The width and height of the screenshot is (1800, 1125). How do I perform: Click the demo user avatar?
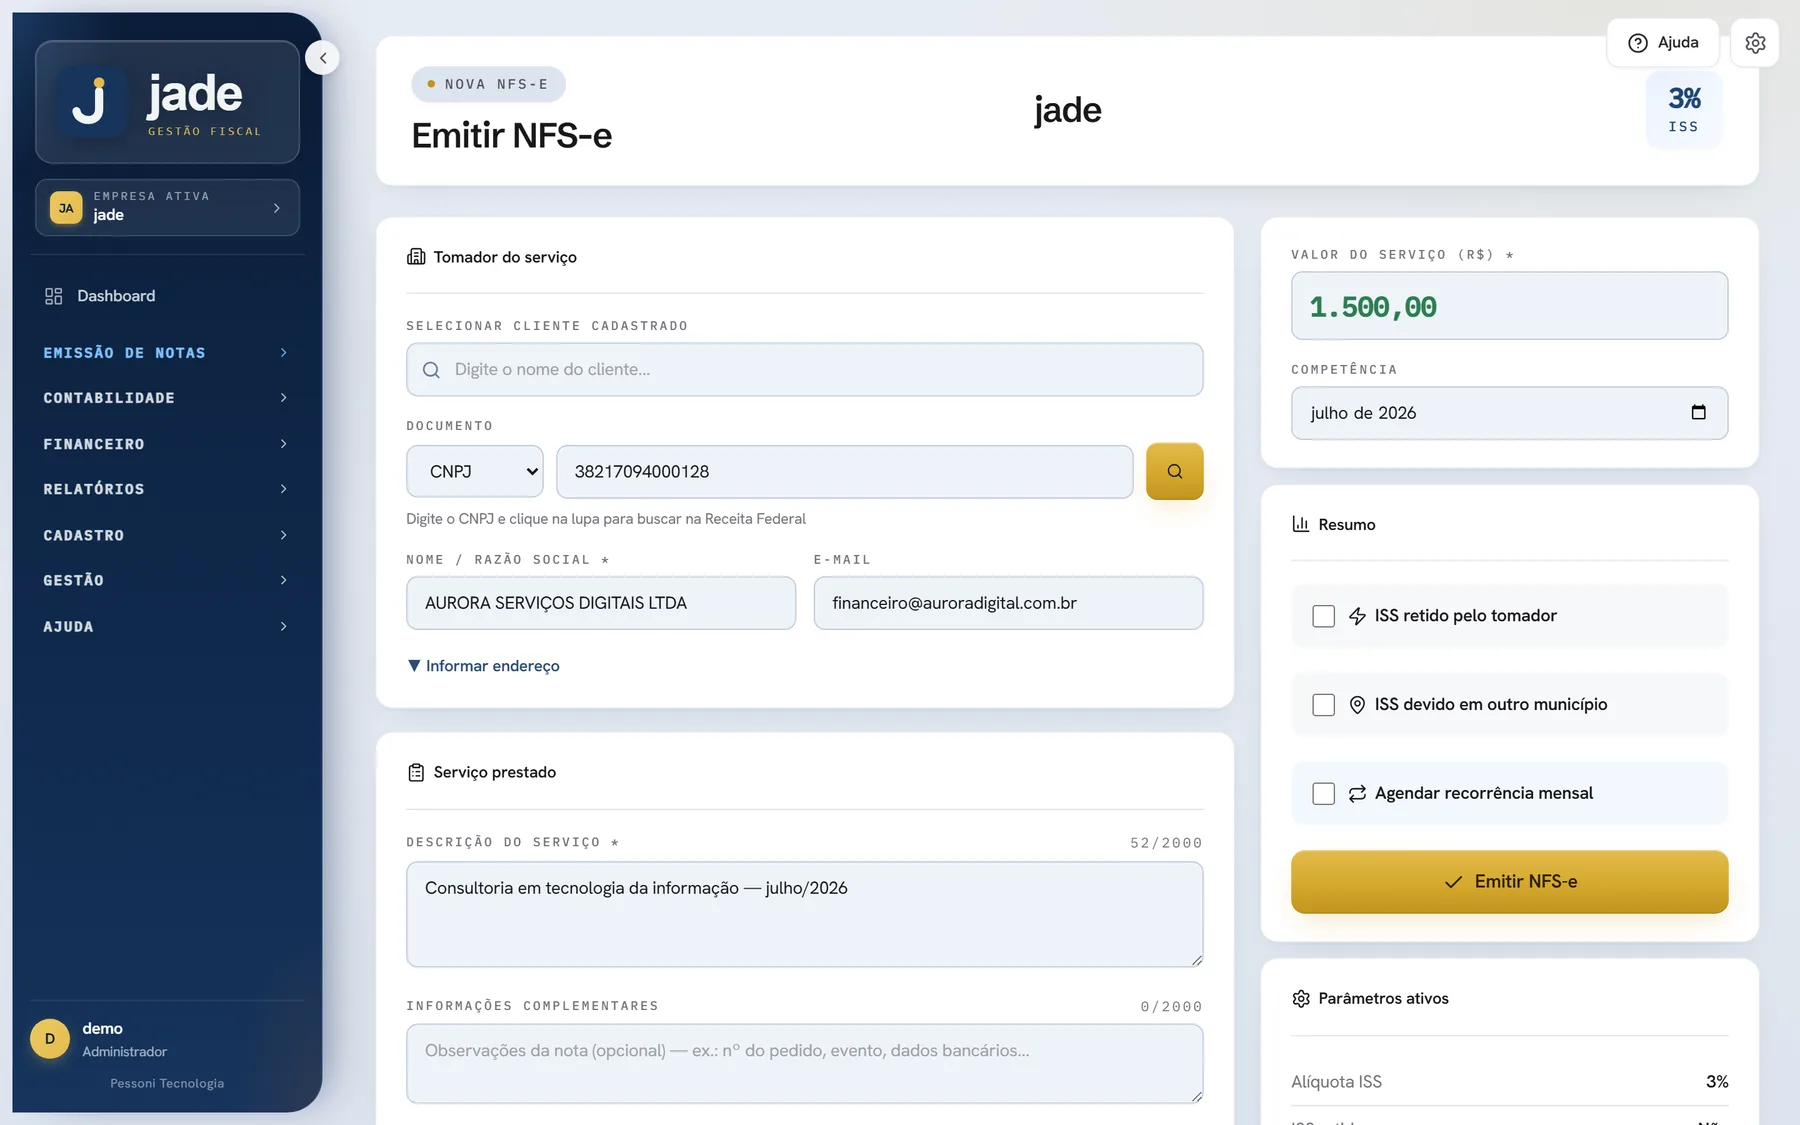point(50,1039)
